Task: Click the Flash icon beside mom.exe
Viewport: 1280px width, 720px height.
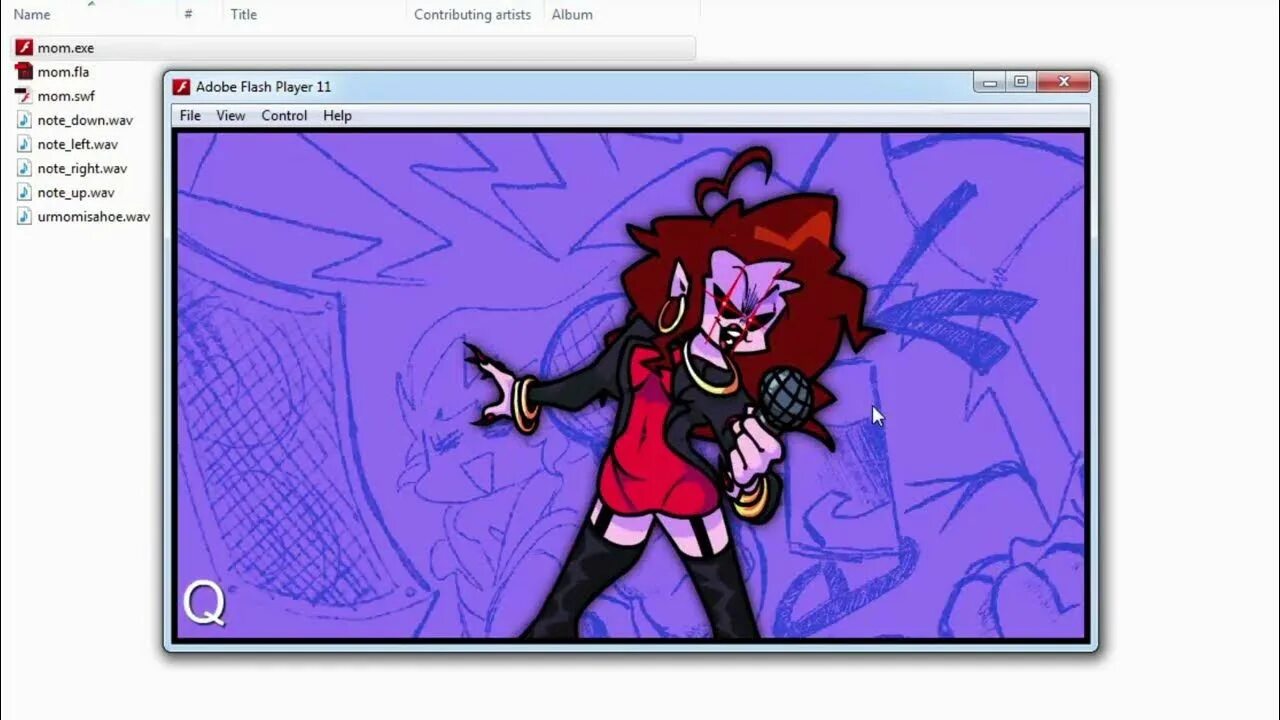Action: pyautogui.click(x=24, y=47)
